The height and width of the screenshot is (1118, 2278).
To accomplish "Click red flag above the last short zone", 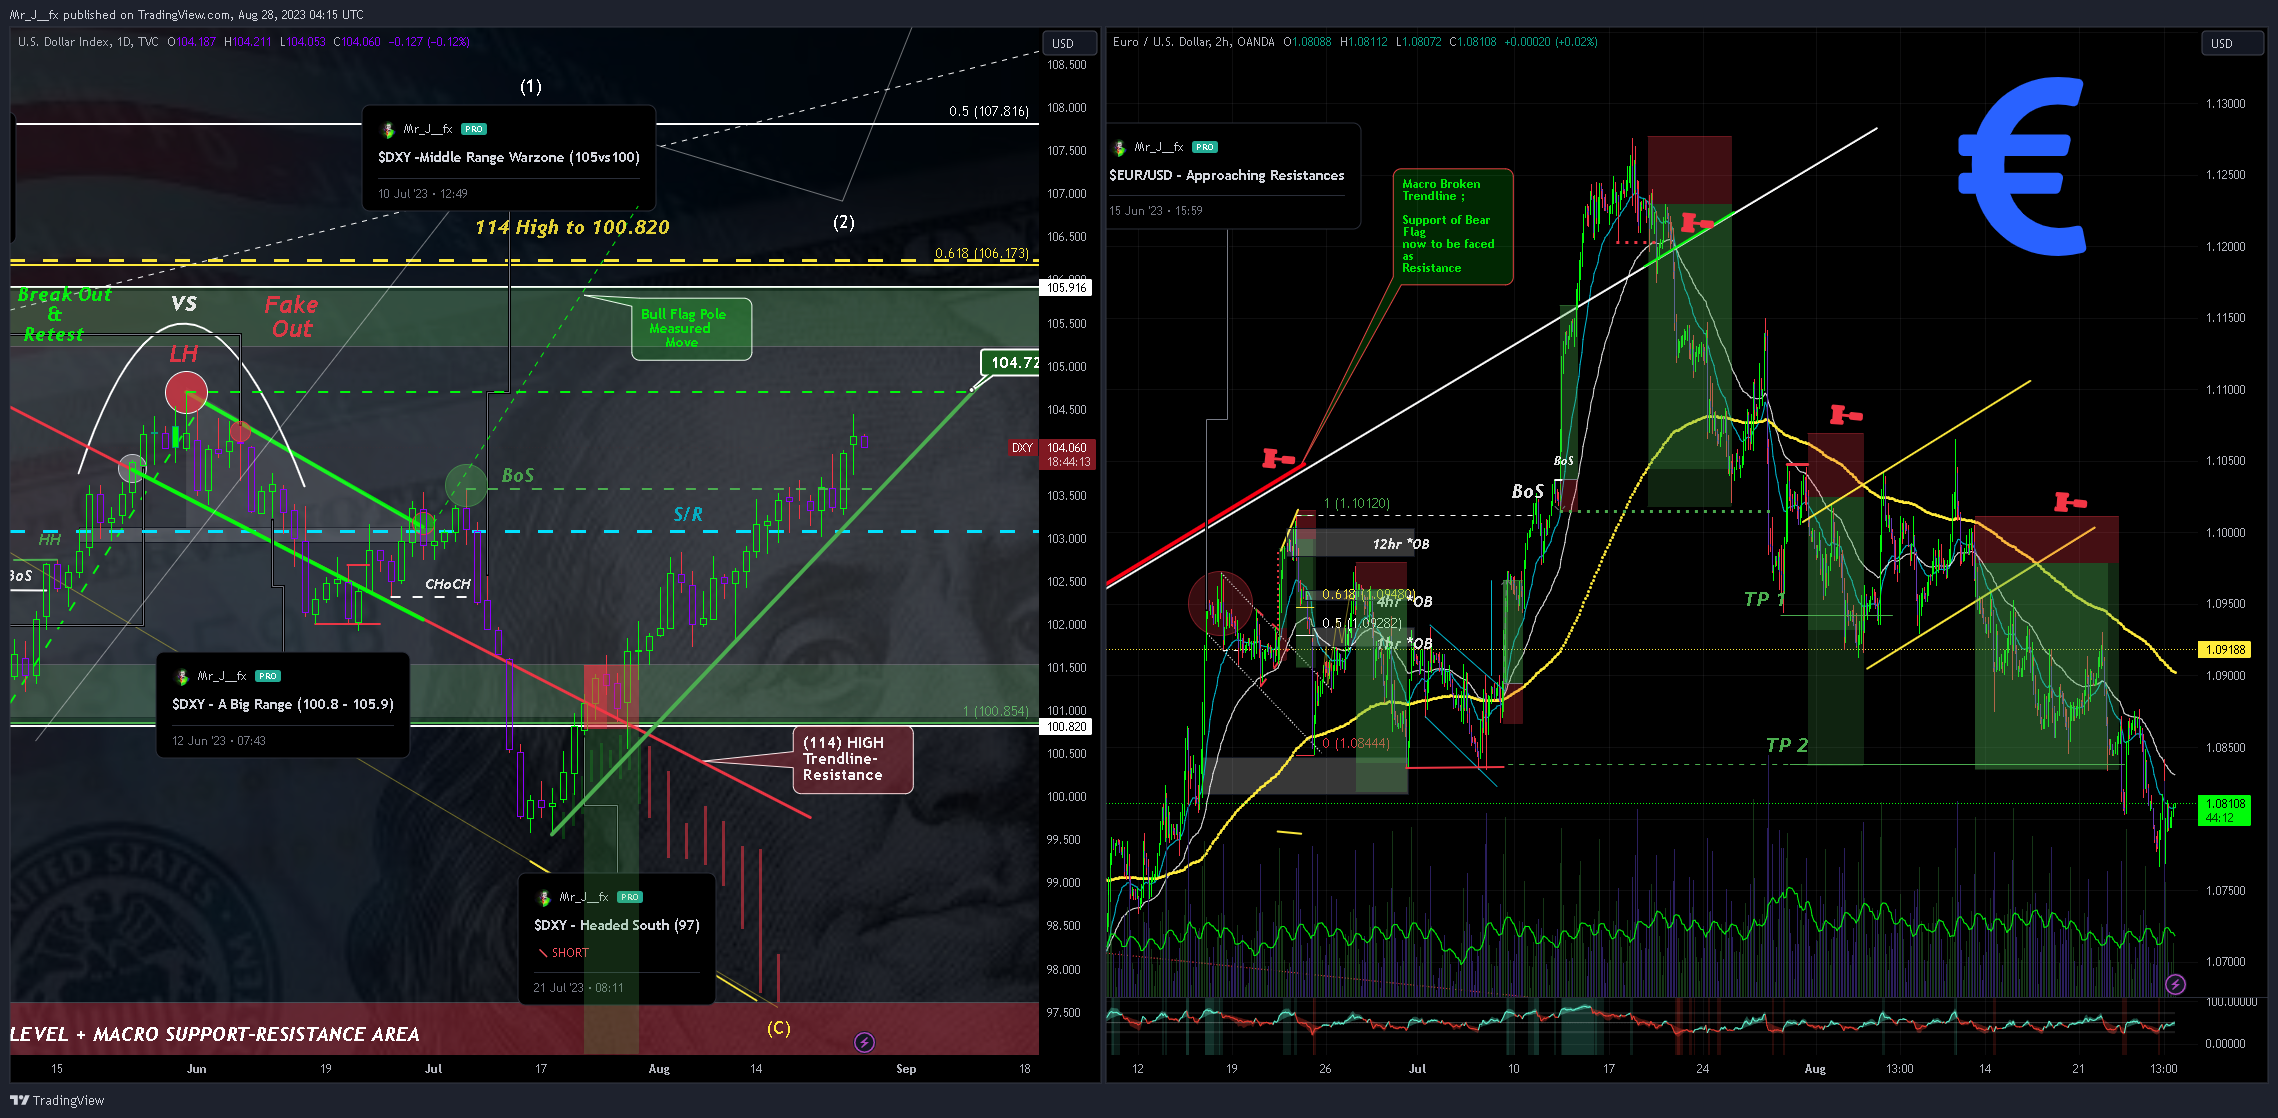I will [2070, 501].
